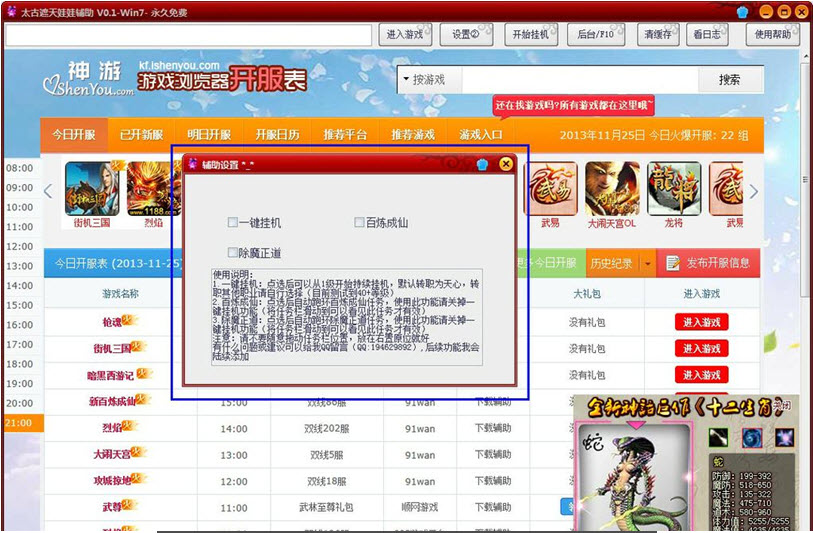The height and width of the screenshot is (533, 813).
Task: Open the 街机三国 game thumbnail
Action: click(92, 189)
